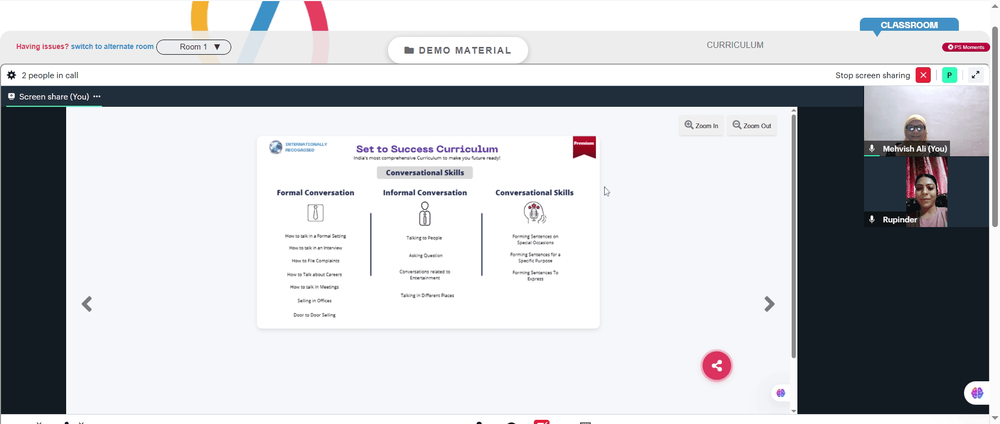Open brain assistant icon at right edge
The image size is (1000, 424).
(977, 393)
